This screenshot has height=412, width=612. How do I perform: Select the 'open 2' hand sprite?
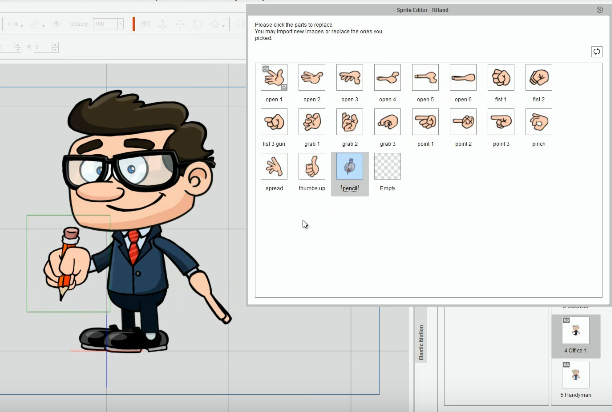coord(312,77)
